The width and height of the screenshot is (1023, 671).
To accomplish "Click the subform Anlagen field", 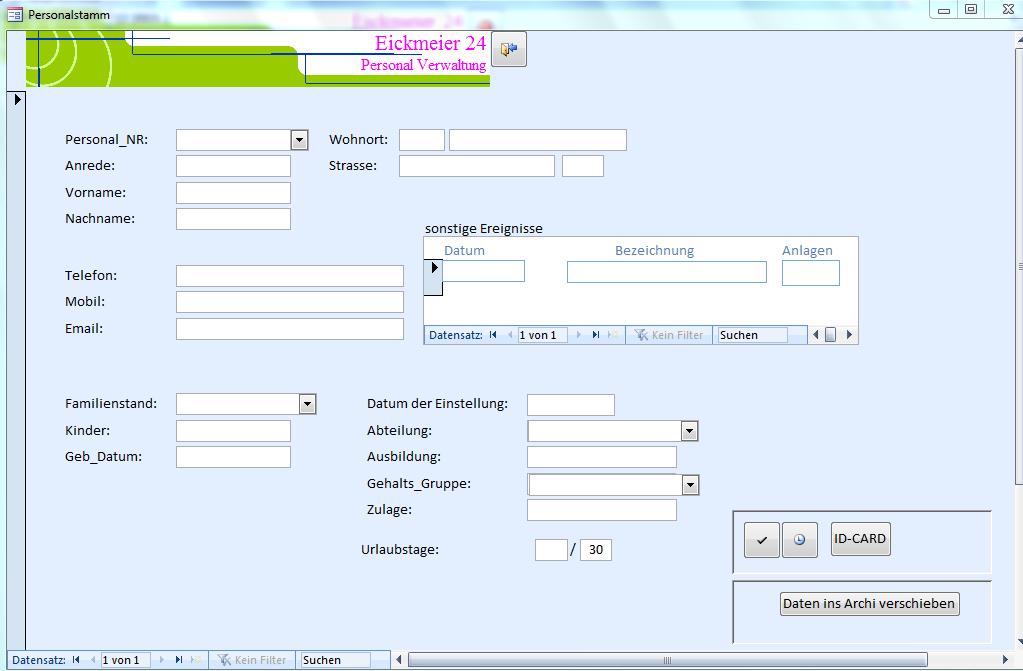I will 811,273.
